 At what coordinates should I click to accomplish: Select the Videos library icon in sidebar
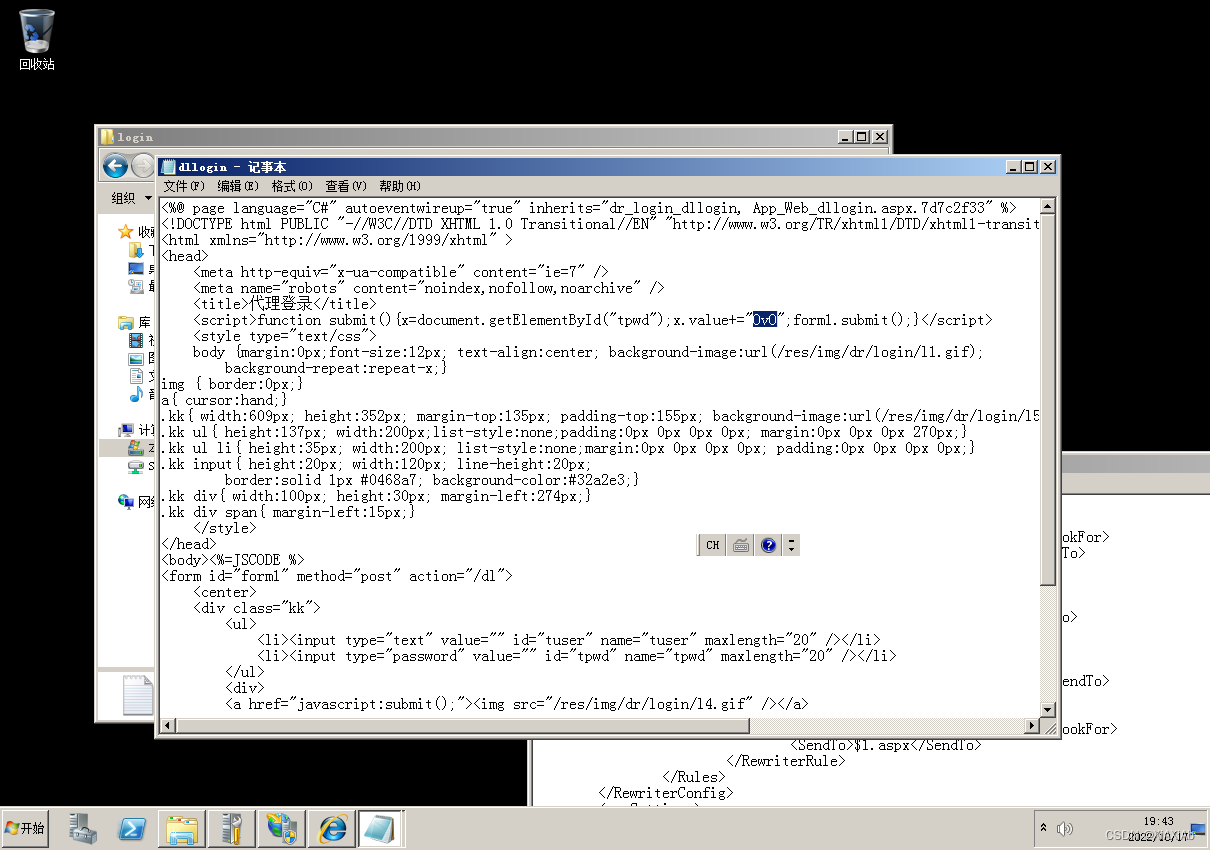pyautogui.click(x=136, y=340)
